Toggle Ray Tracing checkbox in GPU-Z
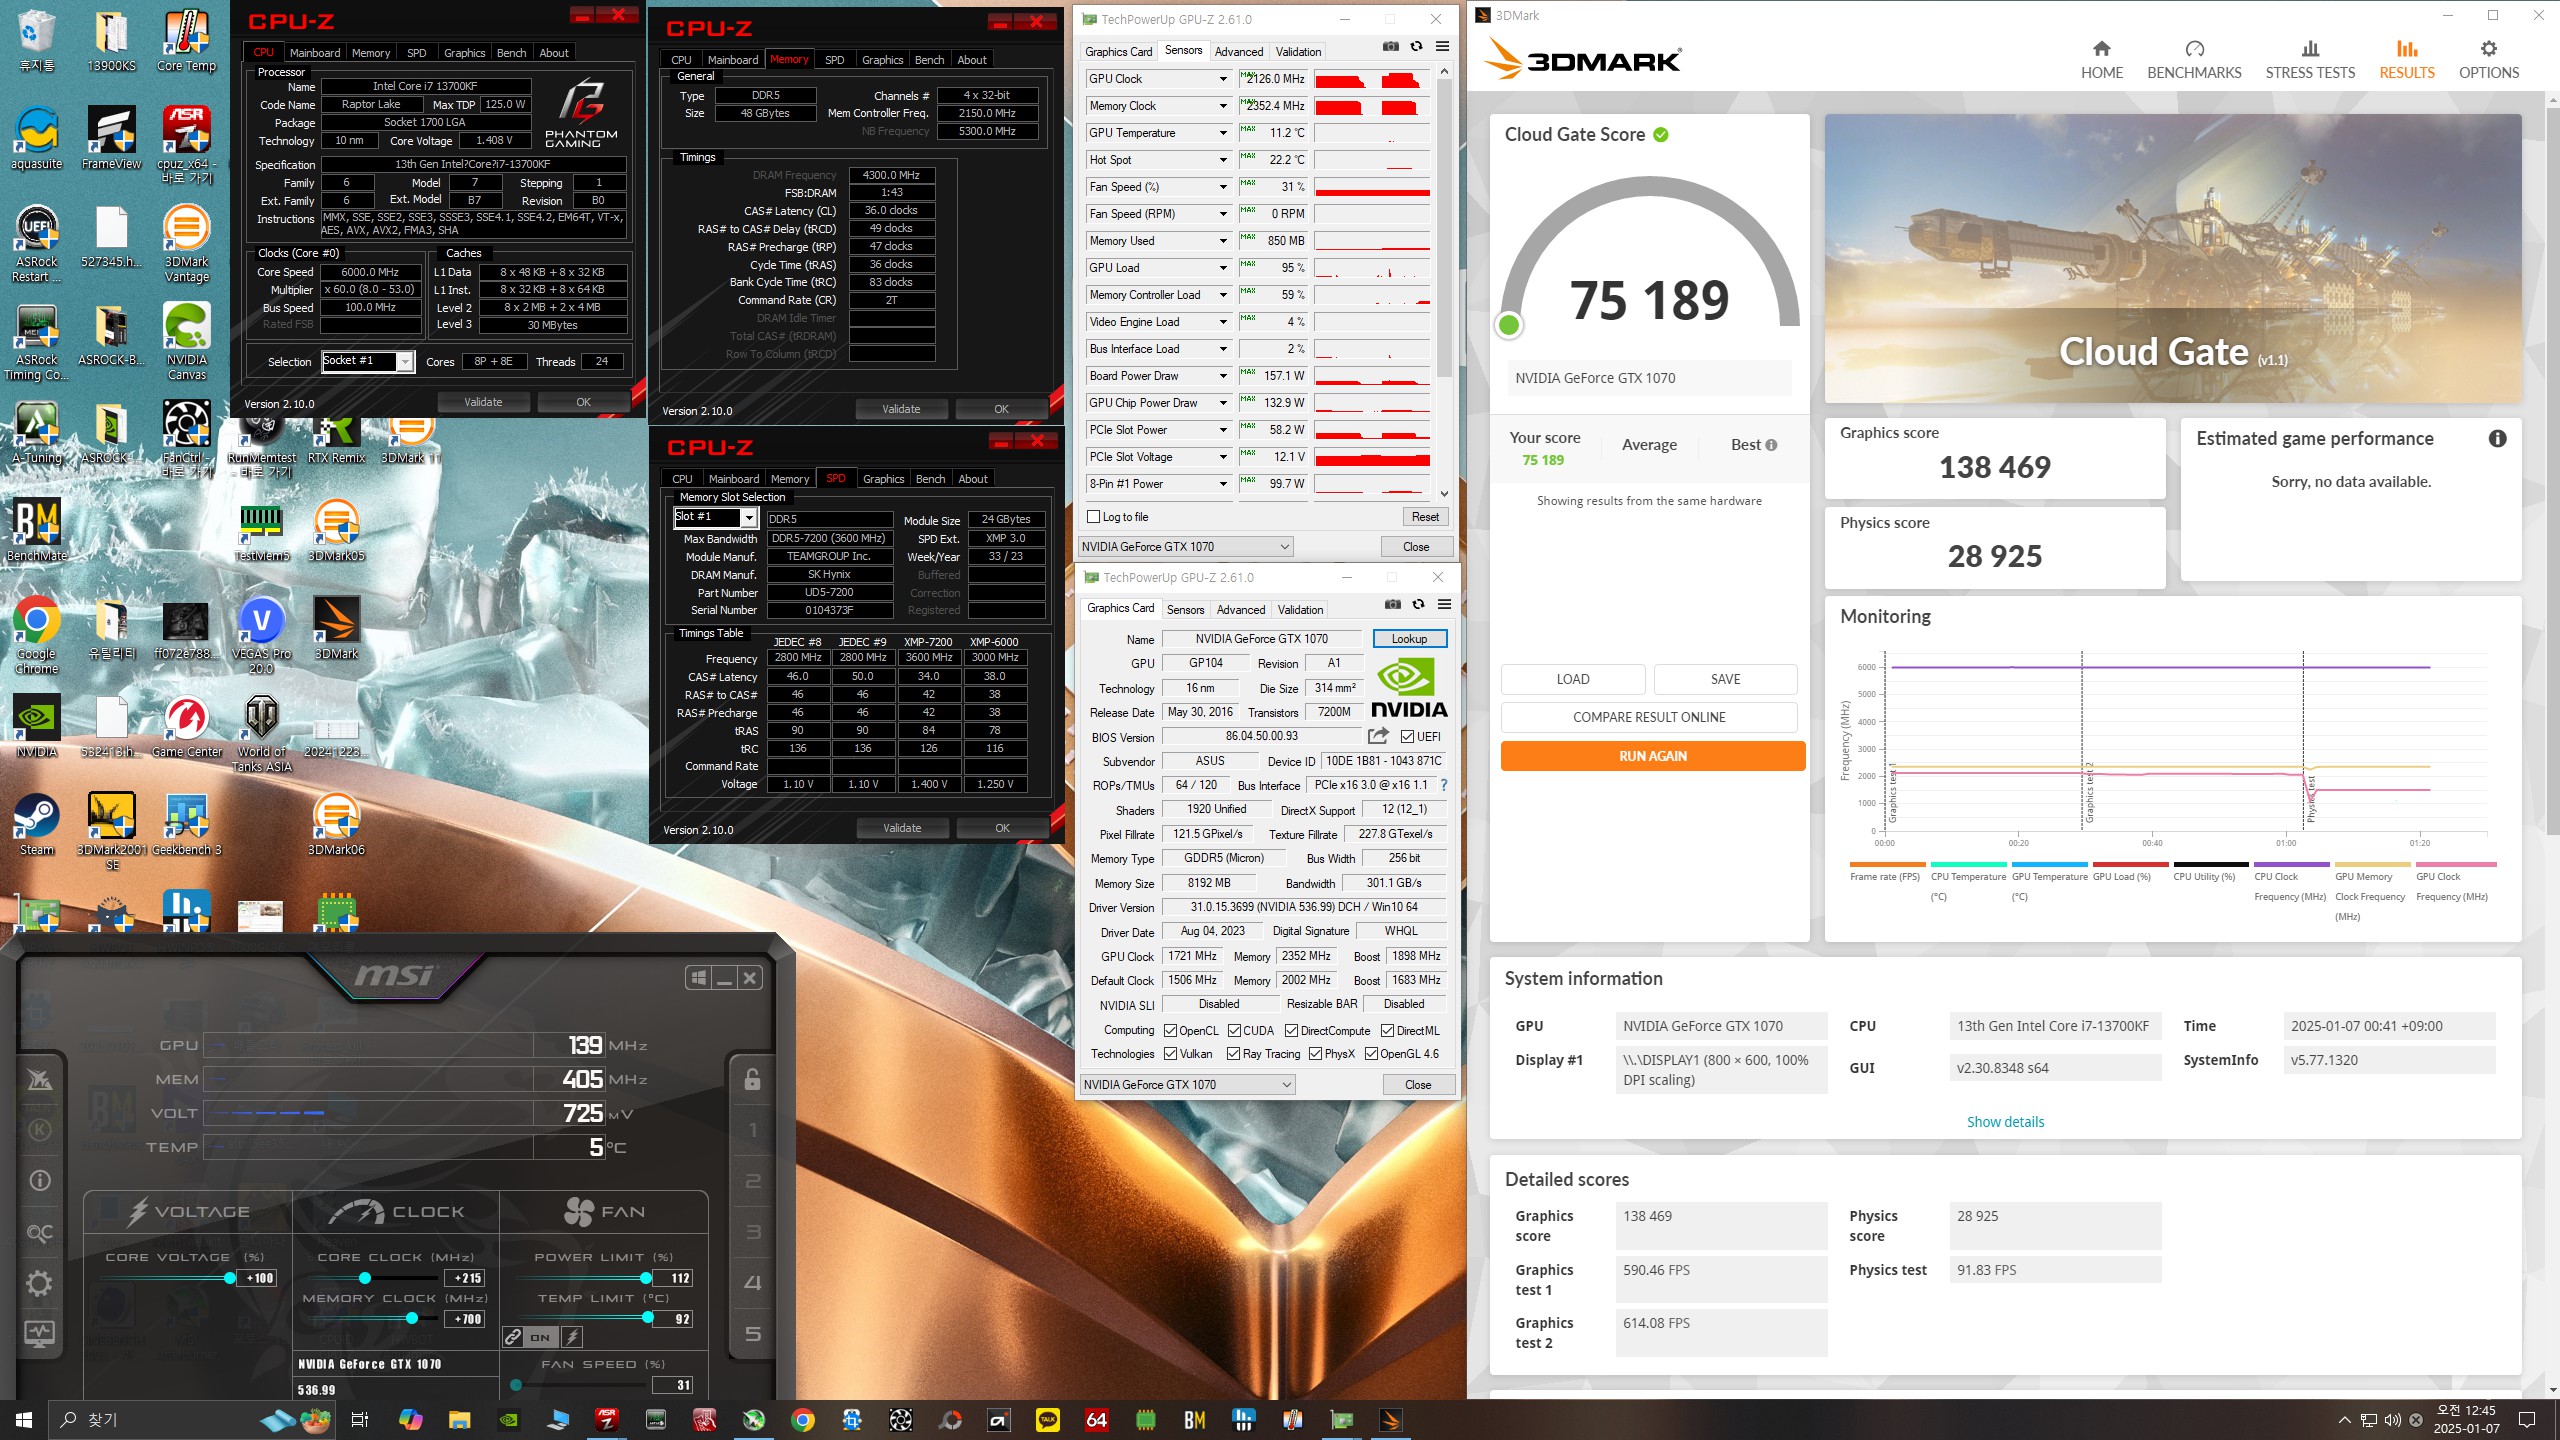 1233,1053
